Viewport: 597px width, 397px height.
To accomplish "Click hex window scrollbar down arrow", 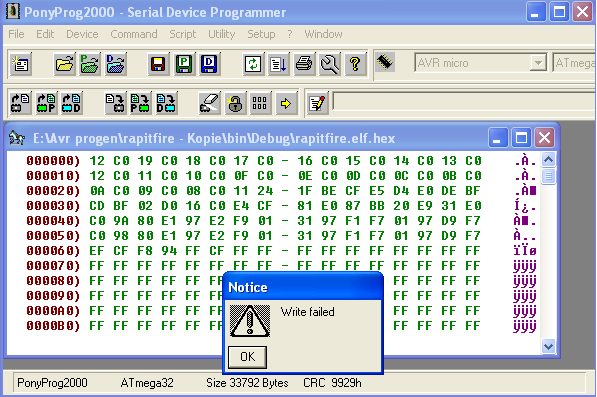I will tap(548, 346).
